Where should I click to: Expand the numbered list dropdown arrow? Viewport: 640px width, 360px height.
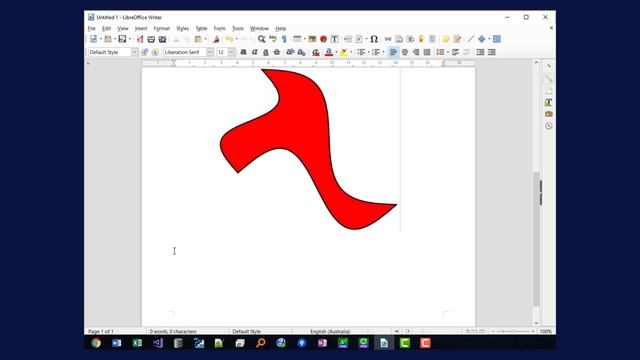(383, 52)
